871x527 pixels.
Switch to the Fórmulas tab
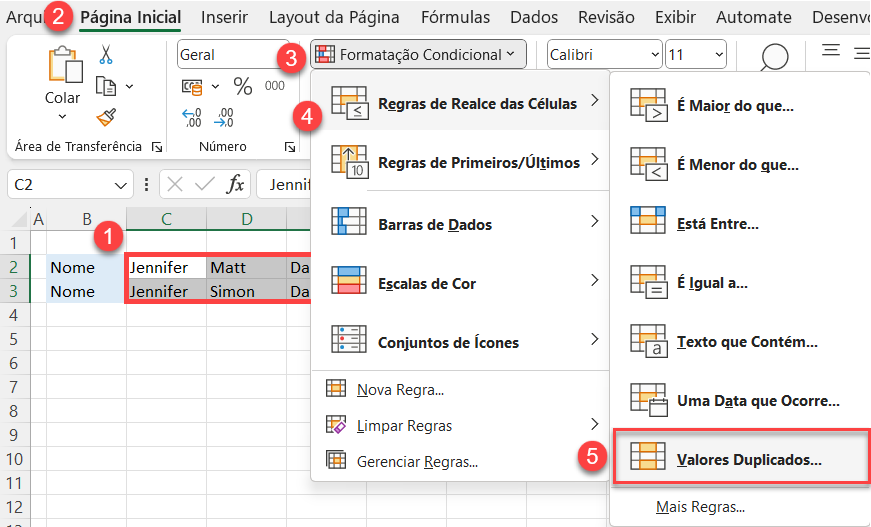point(455,17)
